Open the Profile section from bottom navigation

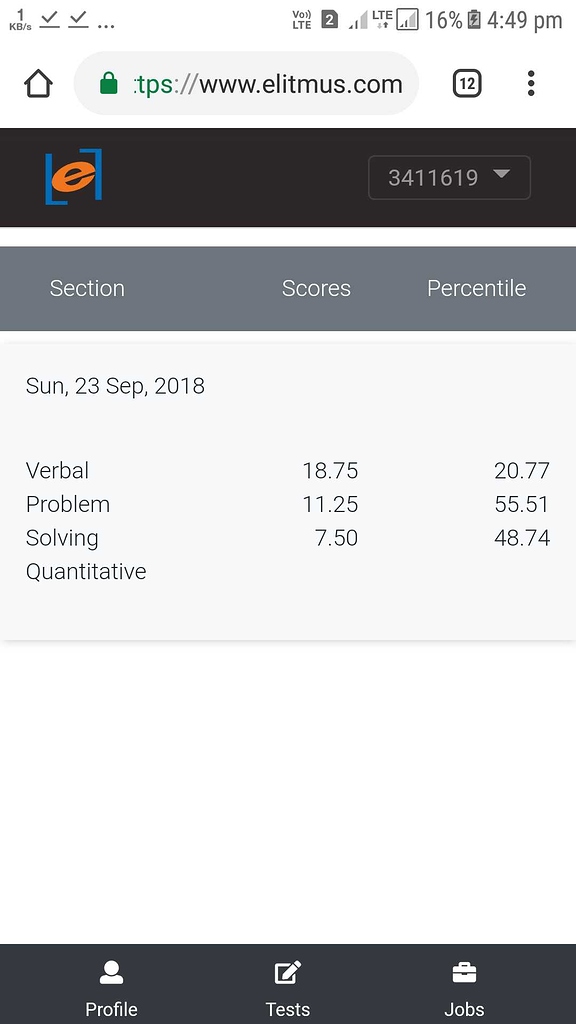point(111,983)
